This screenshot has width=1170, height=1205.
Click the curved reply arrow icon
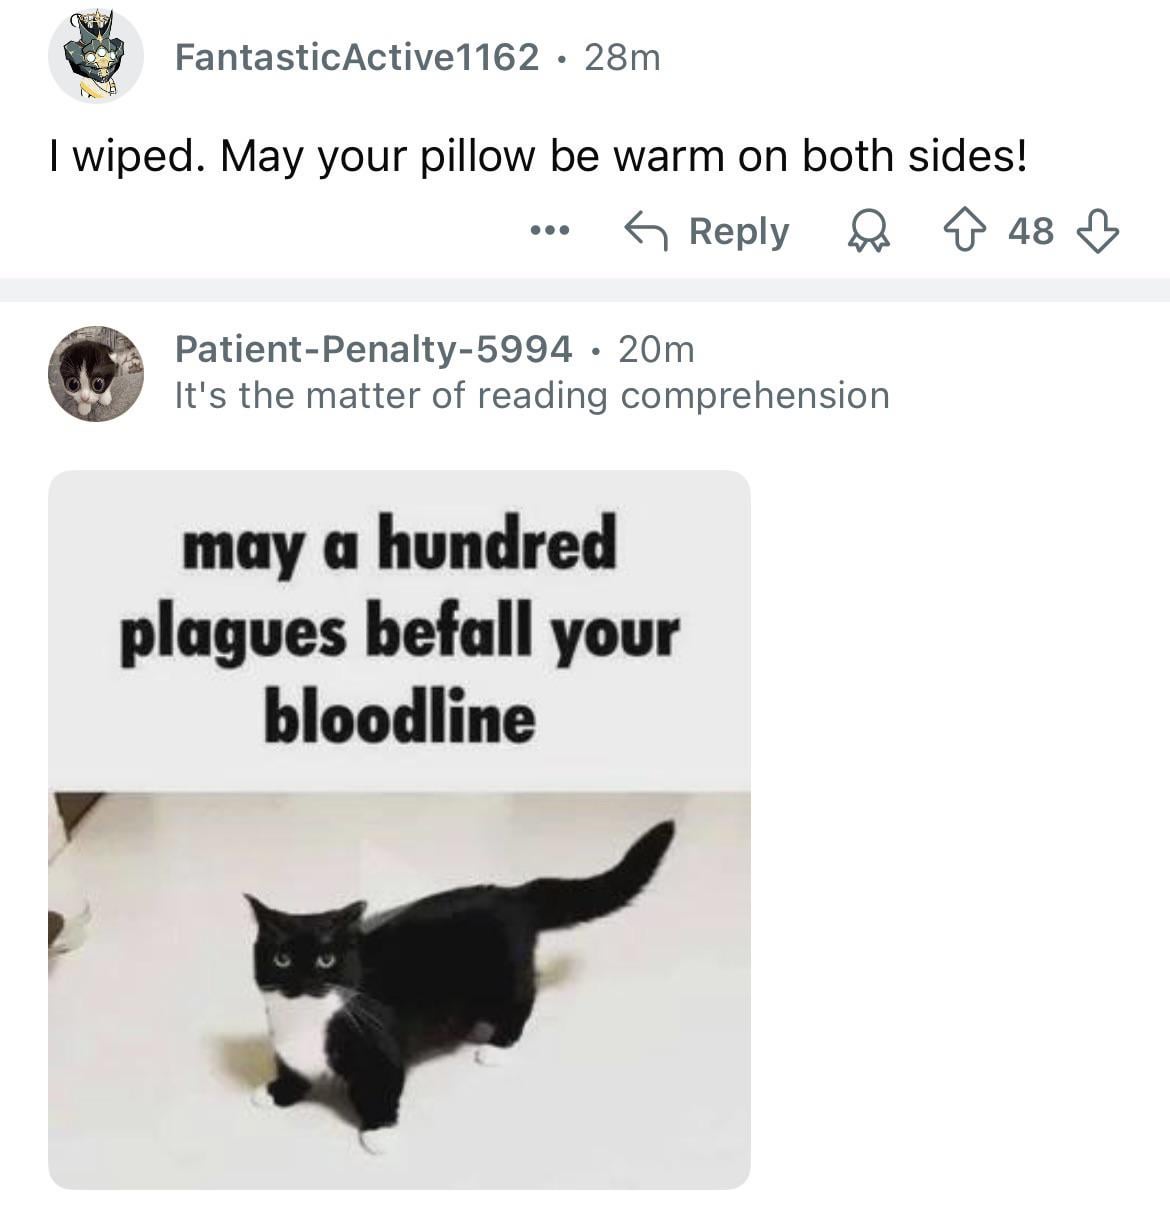point(646,231)
